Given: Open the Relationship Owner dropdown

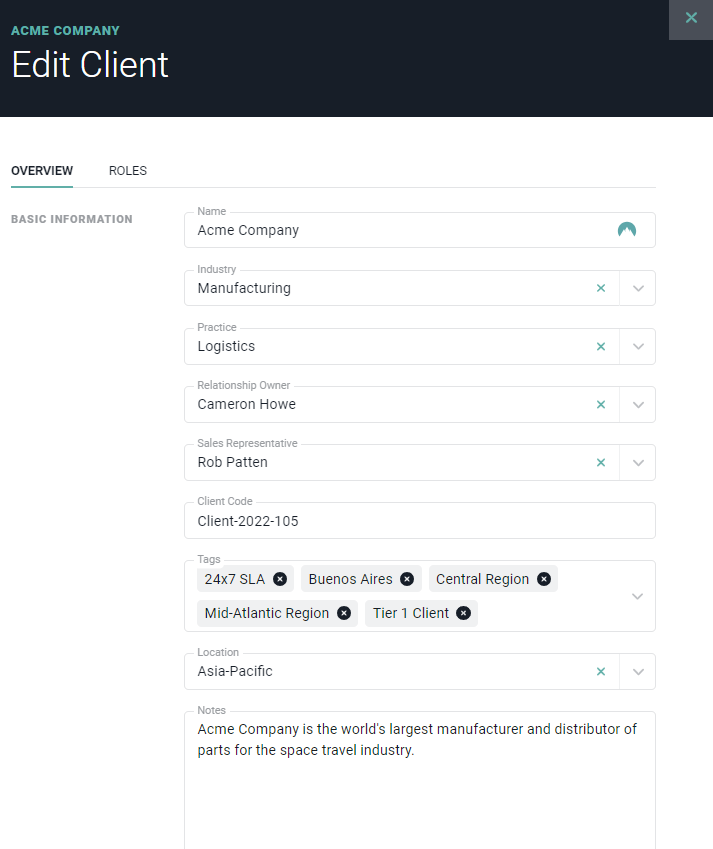Looking at the screenshot, I should (x=638, y=404).
